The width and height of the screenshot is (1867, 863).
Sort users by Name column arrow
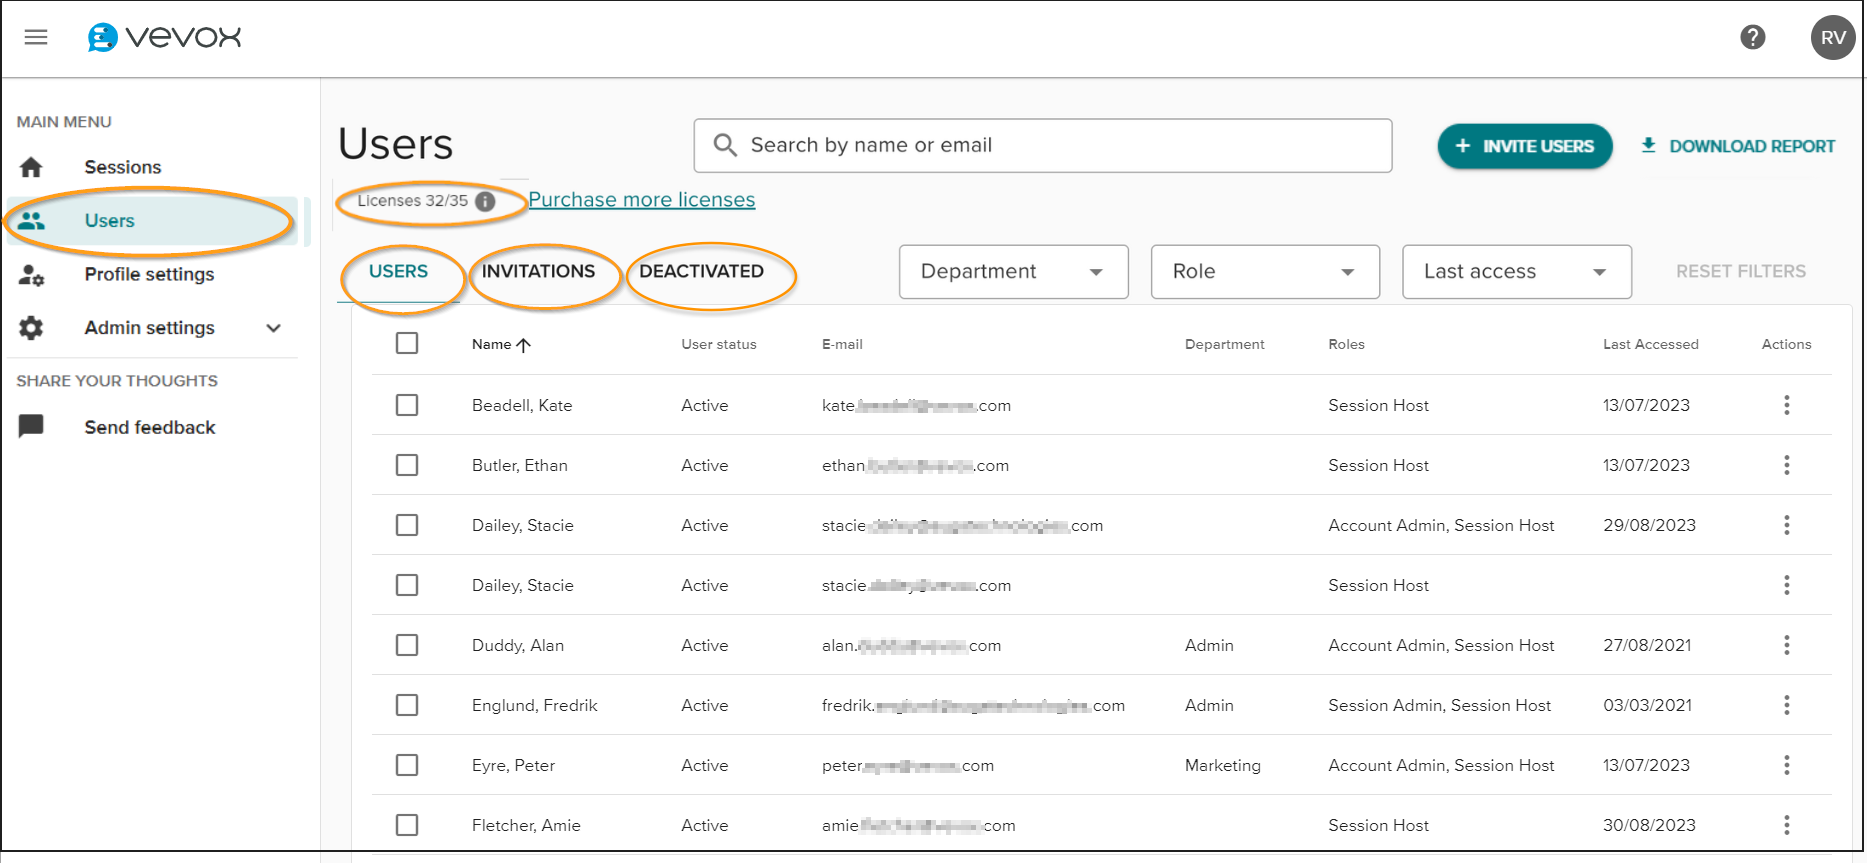coord(523,345)
